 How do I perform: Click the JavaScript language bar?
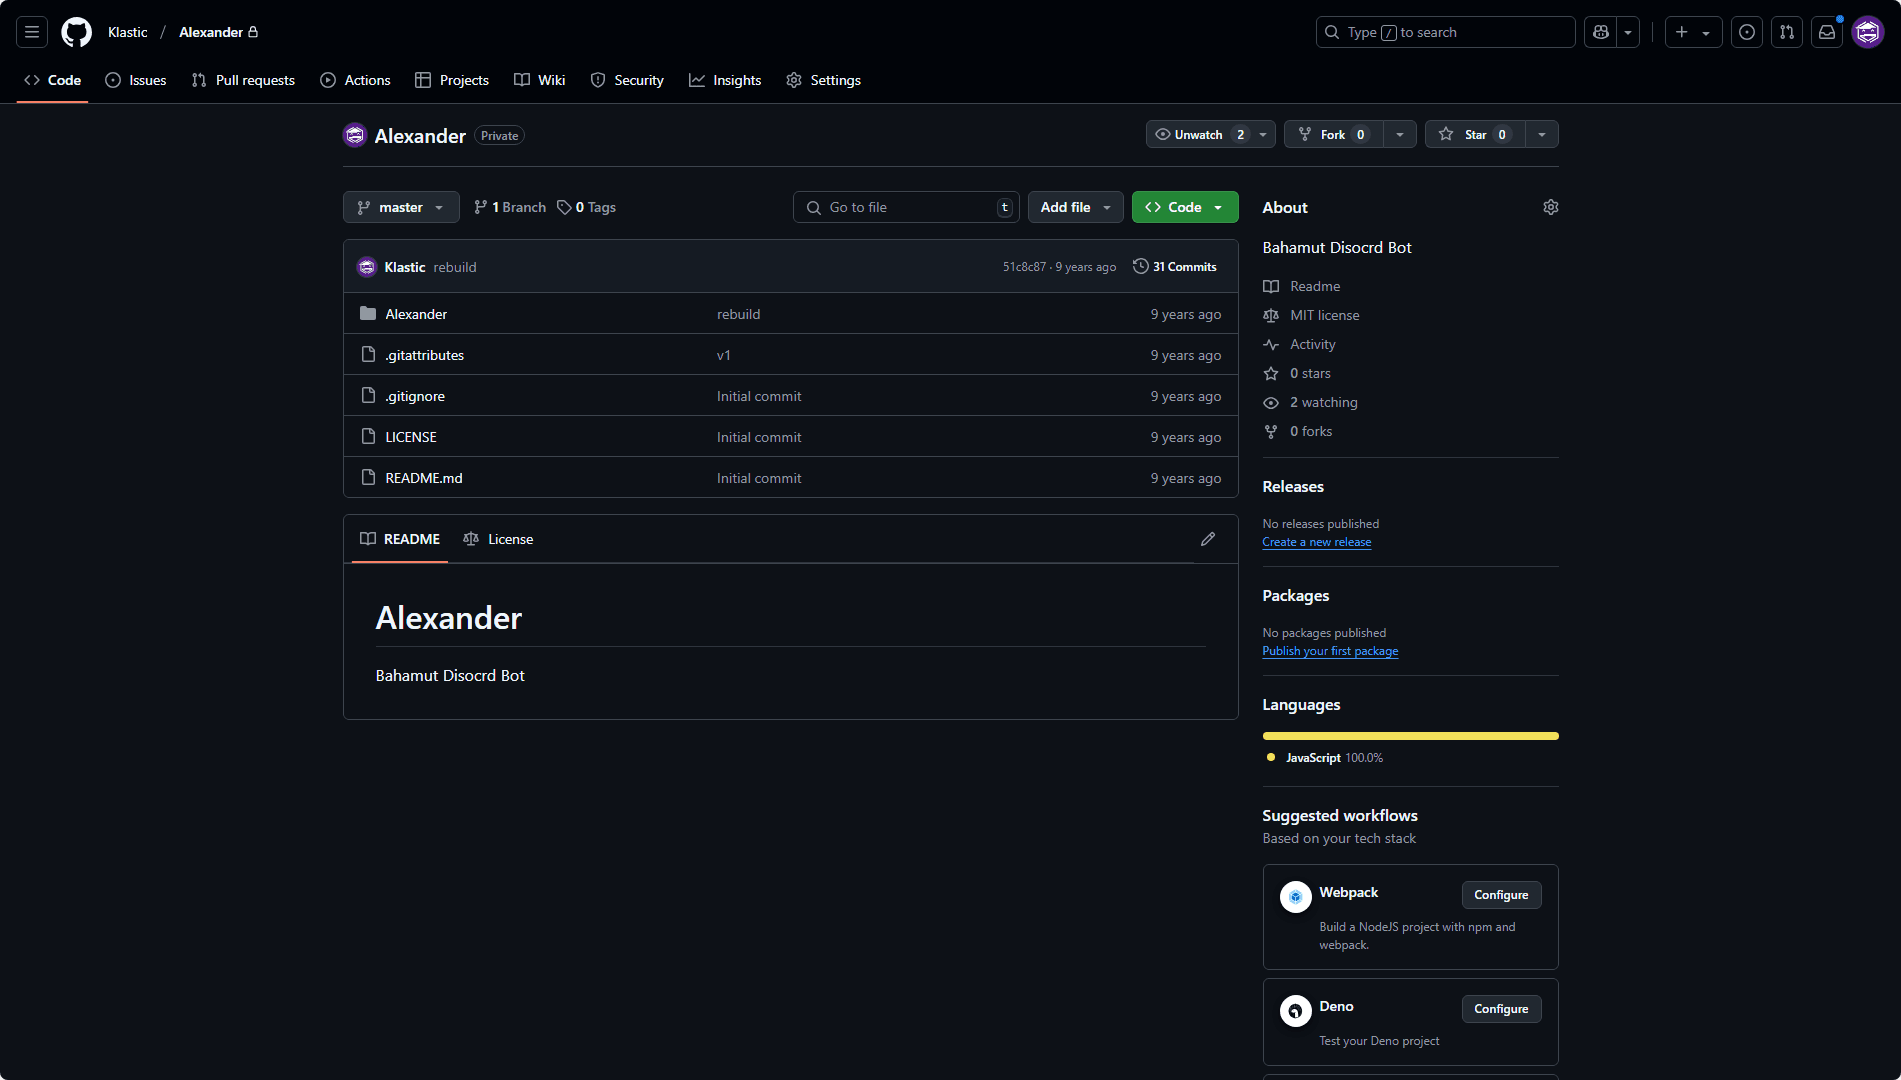1410,736
